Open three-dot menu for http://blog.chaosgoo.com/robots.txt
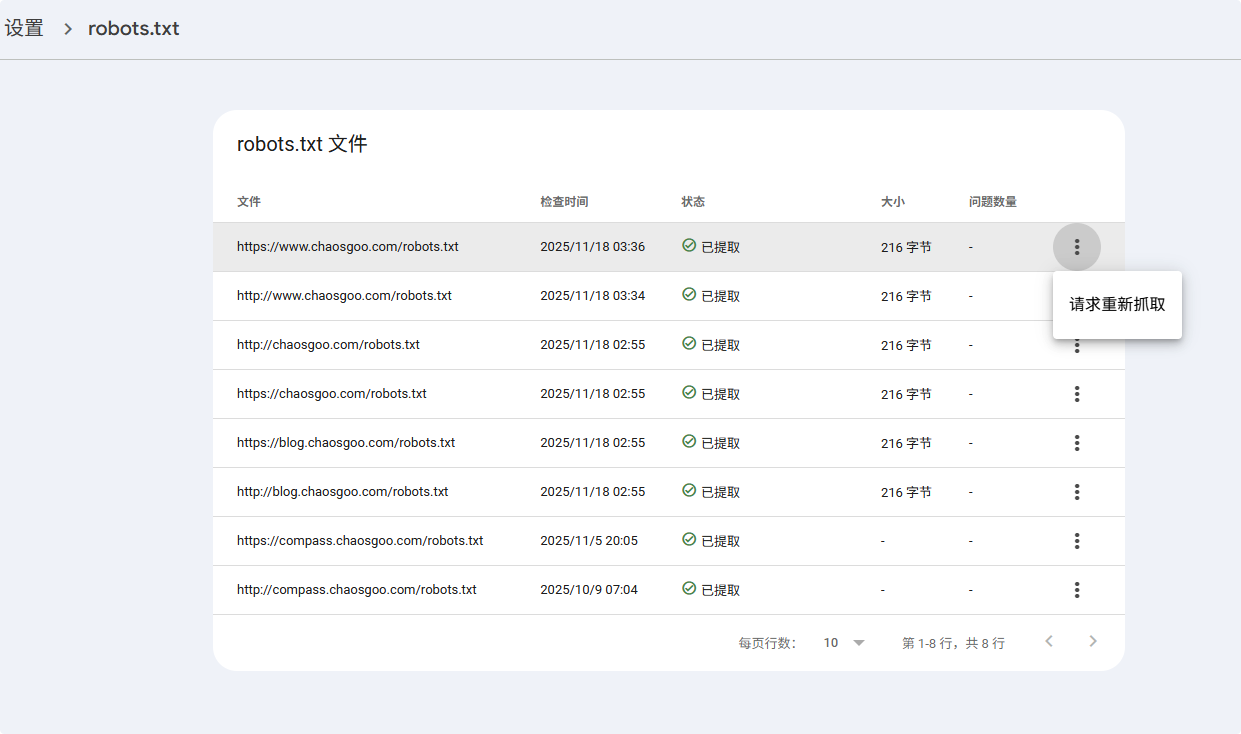 click(x=1076, y=492)
